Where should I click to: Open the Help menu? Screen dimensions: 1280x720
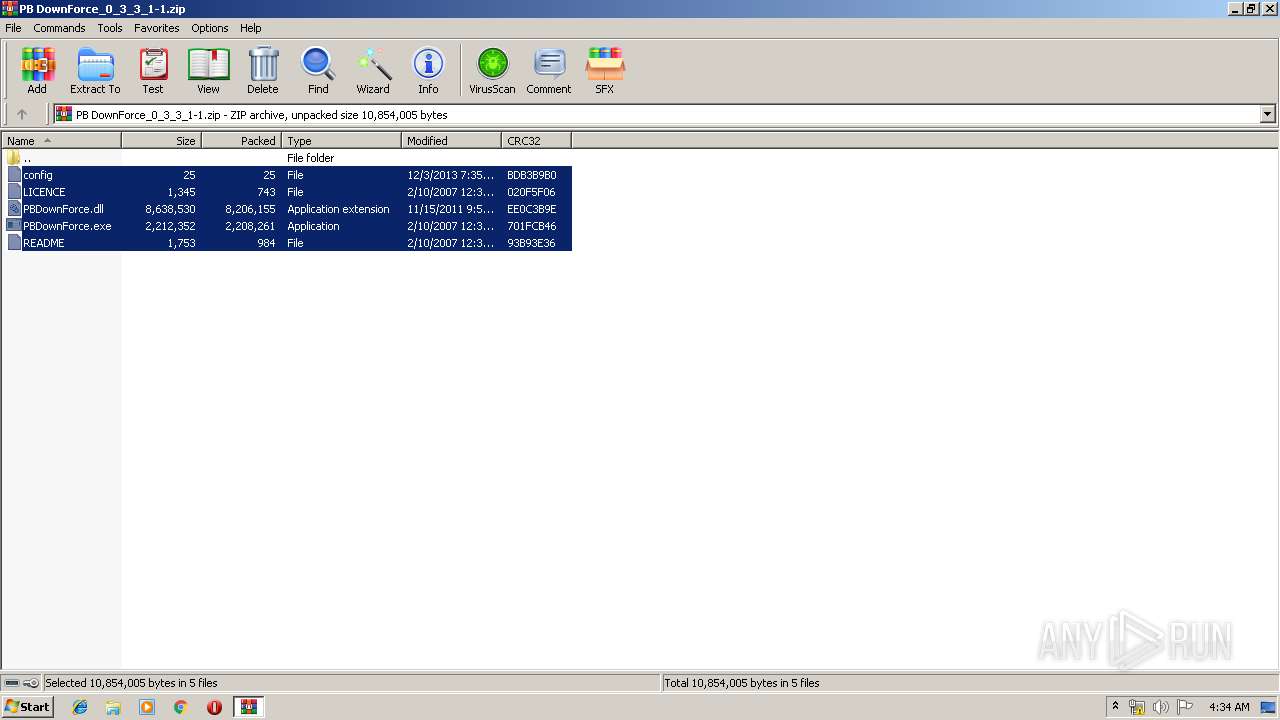[x=251, y=28]
